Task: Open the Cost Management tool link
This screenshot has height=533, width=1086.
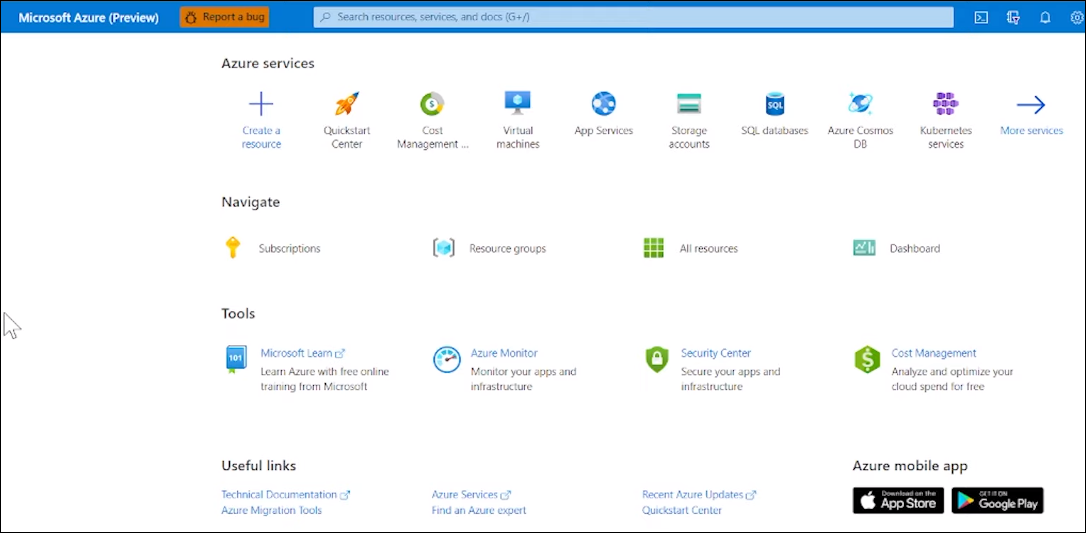Action: click(934, 353)
